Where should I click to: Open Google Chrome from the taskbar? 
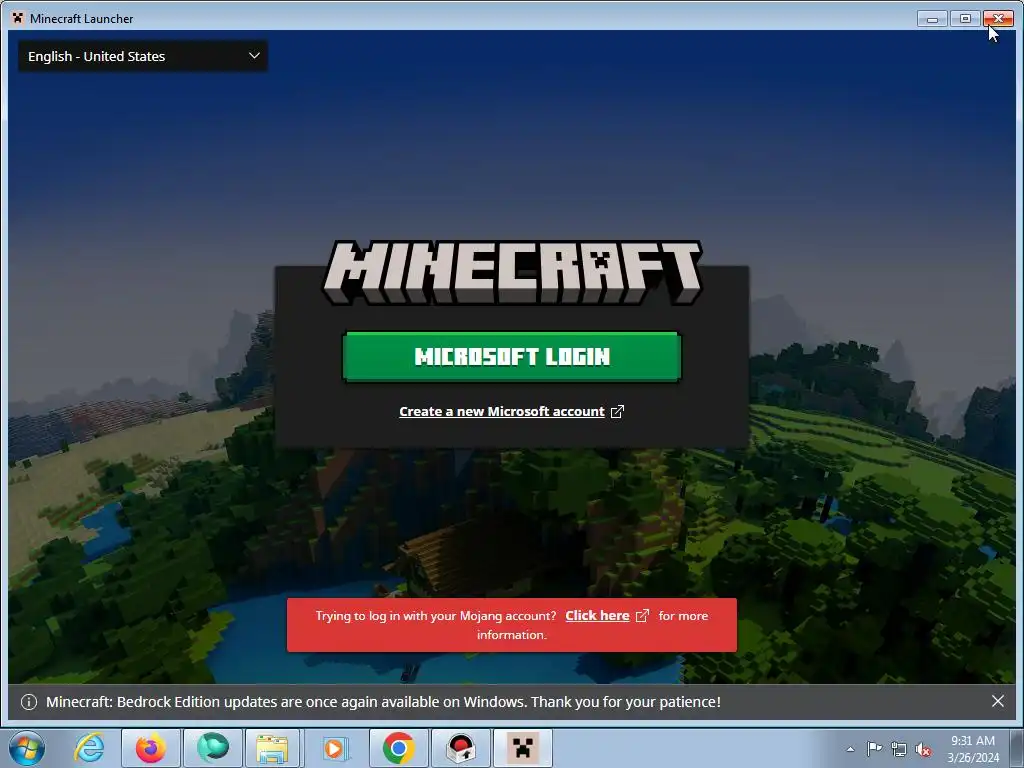point(398,748)
